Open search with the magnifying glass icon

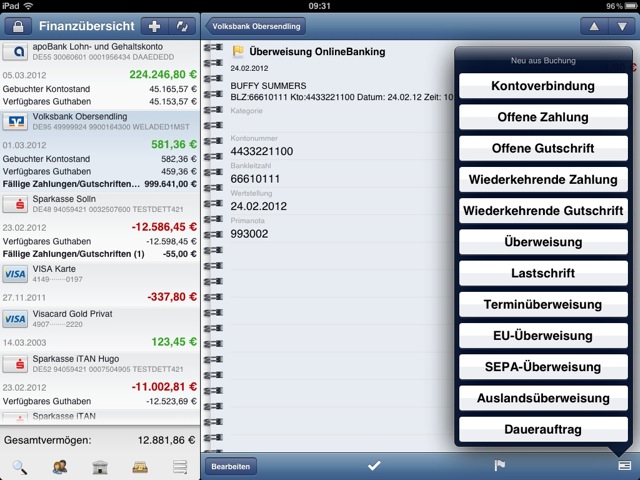tap(20, 465)
